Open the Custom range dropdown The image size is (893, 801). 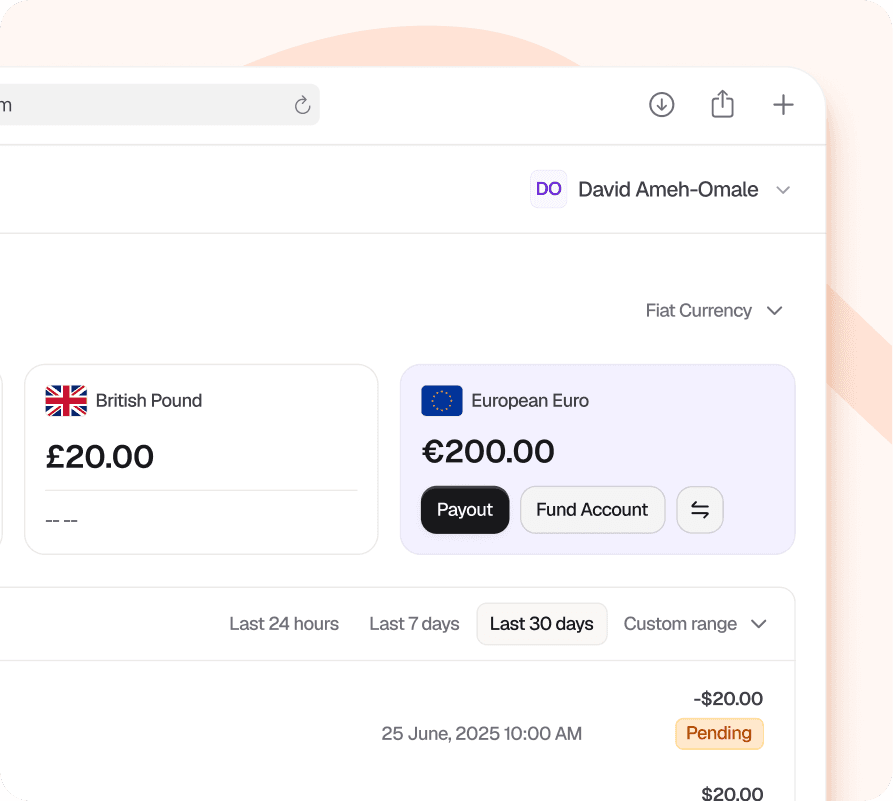pyautogui.click(x=695, y=624)
